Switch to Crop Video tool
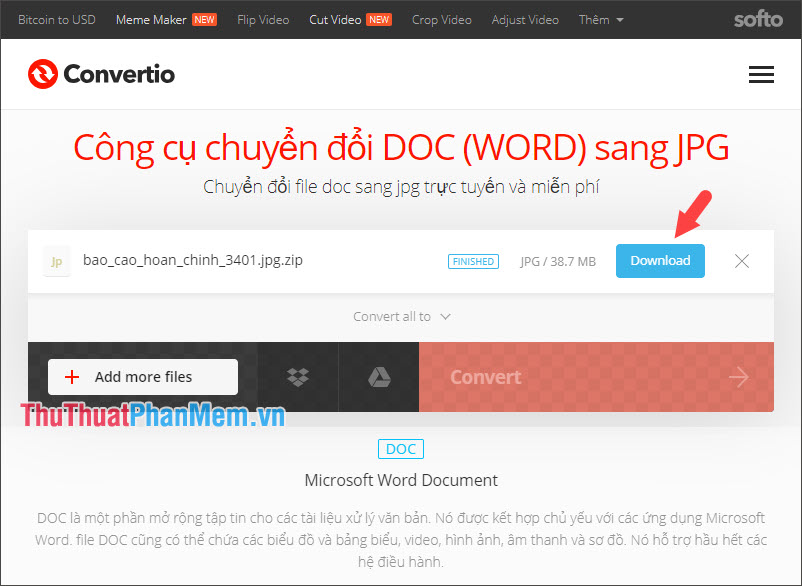This screenshot has height=586, width=802. 441,19
